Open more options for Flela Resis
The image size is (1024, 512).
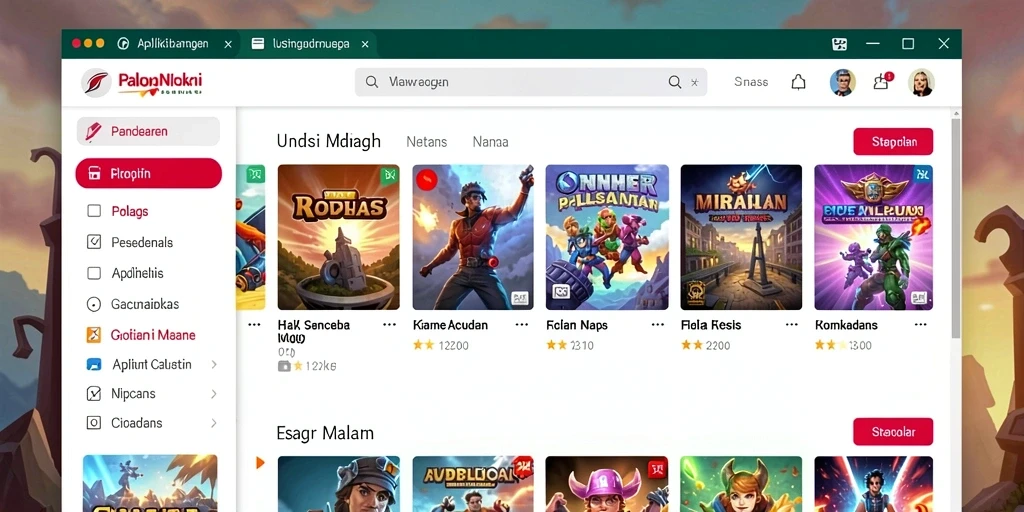[792, 325]
